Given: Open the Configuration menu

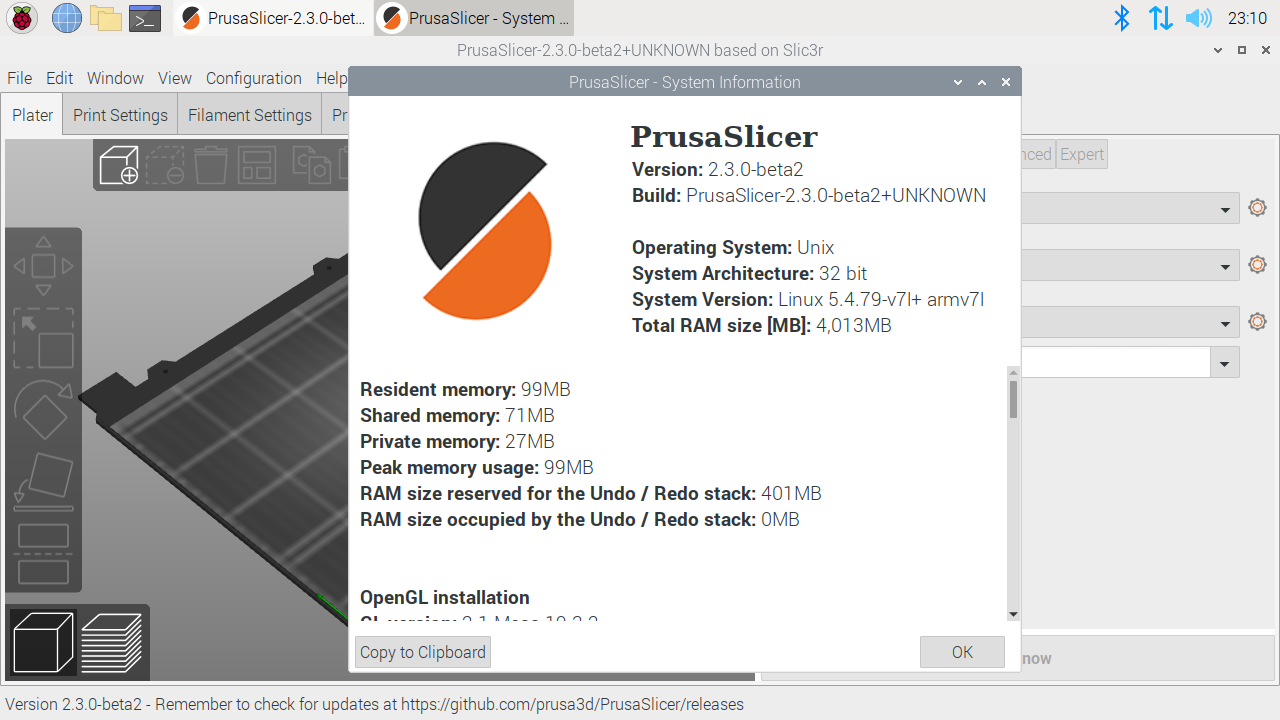Looking at the screenshot, I should point(254,78).
